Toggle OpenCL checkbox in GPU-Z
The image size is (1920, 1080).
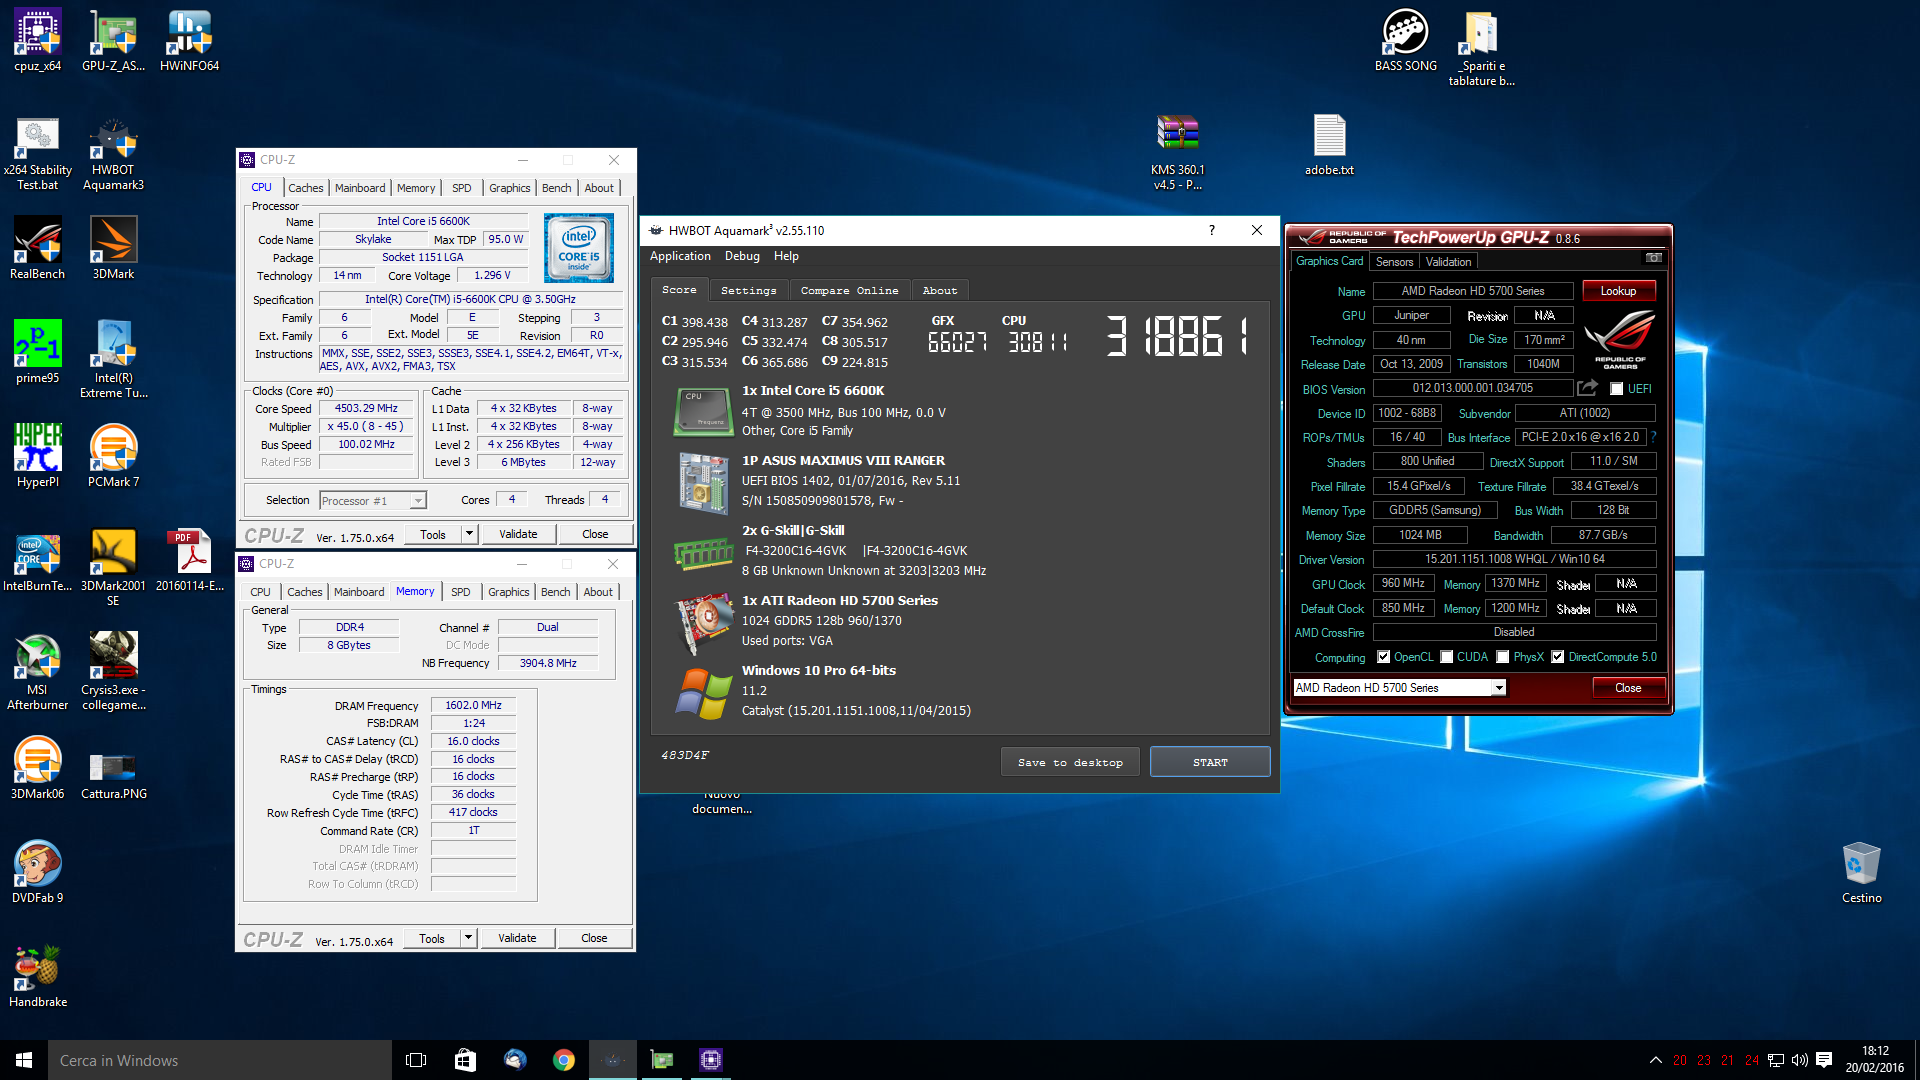click(x=1383, y=657)
